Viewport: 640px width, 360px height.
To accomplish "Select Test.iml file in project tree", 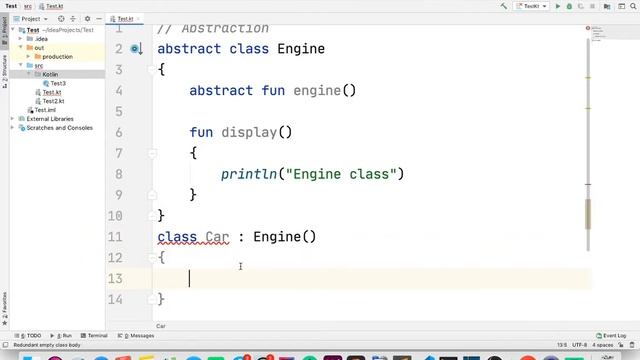I will coord(42,110).
